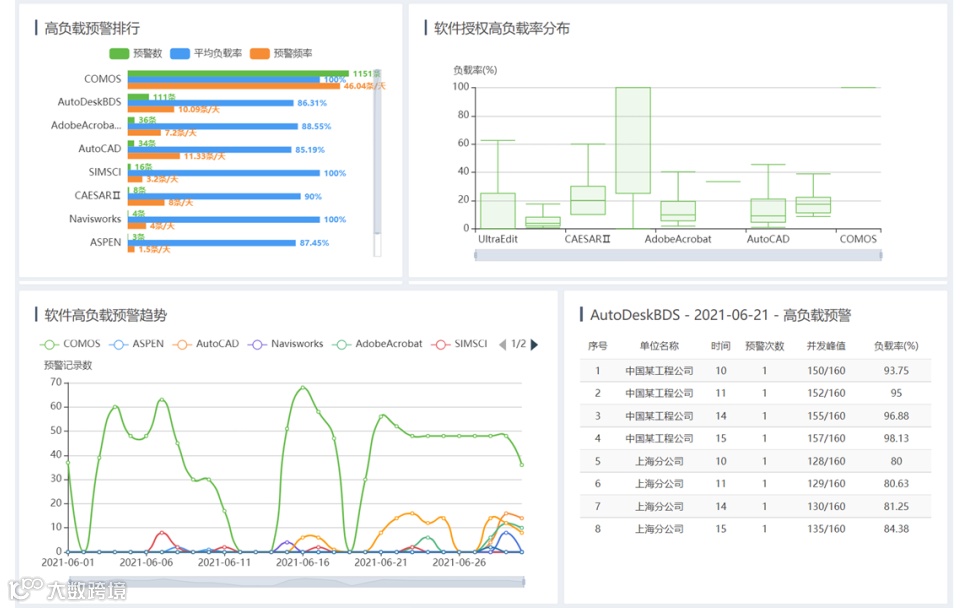Select the 98.13 load rate cell
Viewport: 973px width, 608px height.
pyautogui.click(x=896, y=439)
